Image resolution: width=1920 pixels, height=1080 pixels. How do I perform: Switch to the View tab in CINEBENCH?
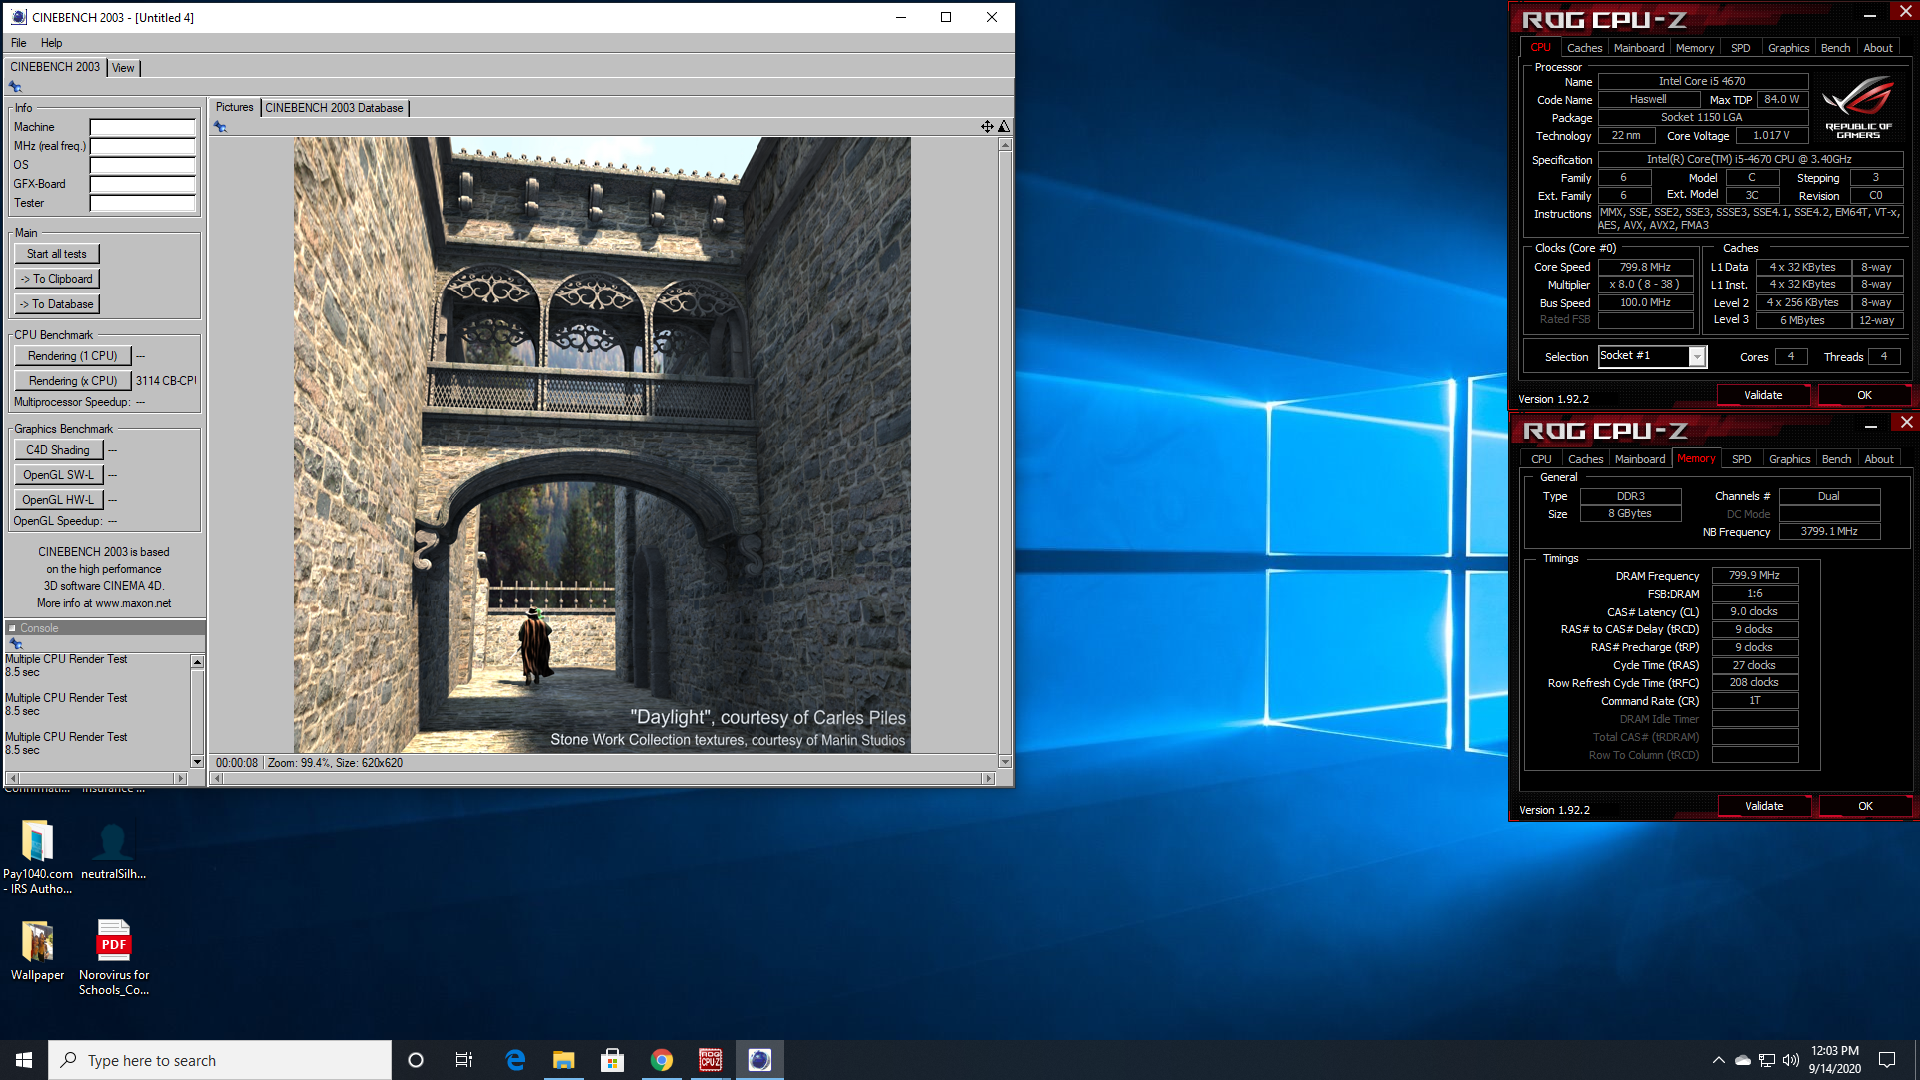coord(123,68)
